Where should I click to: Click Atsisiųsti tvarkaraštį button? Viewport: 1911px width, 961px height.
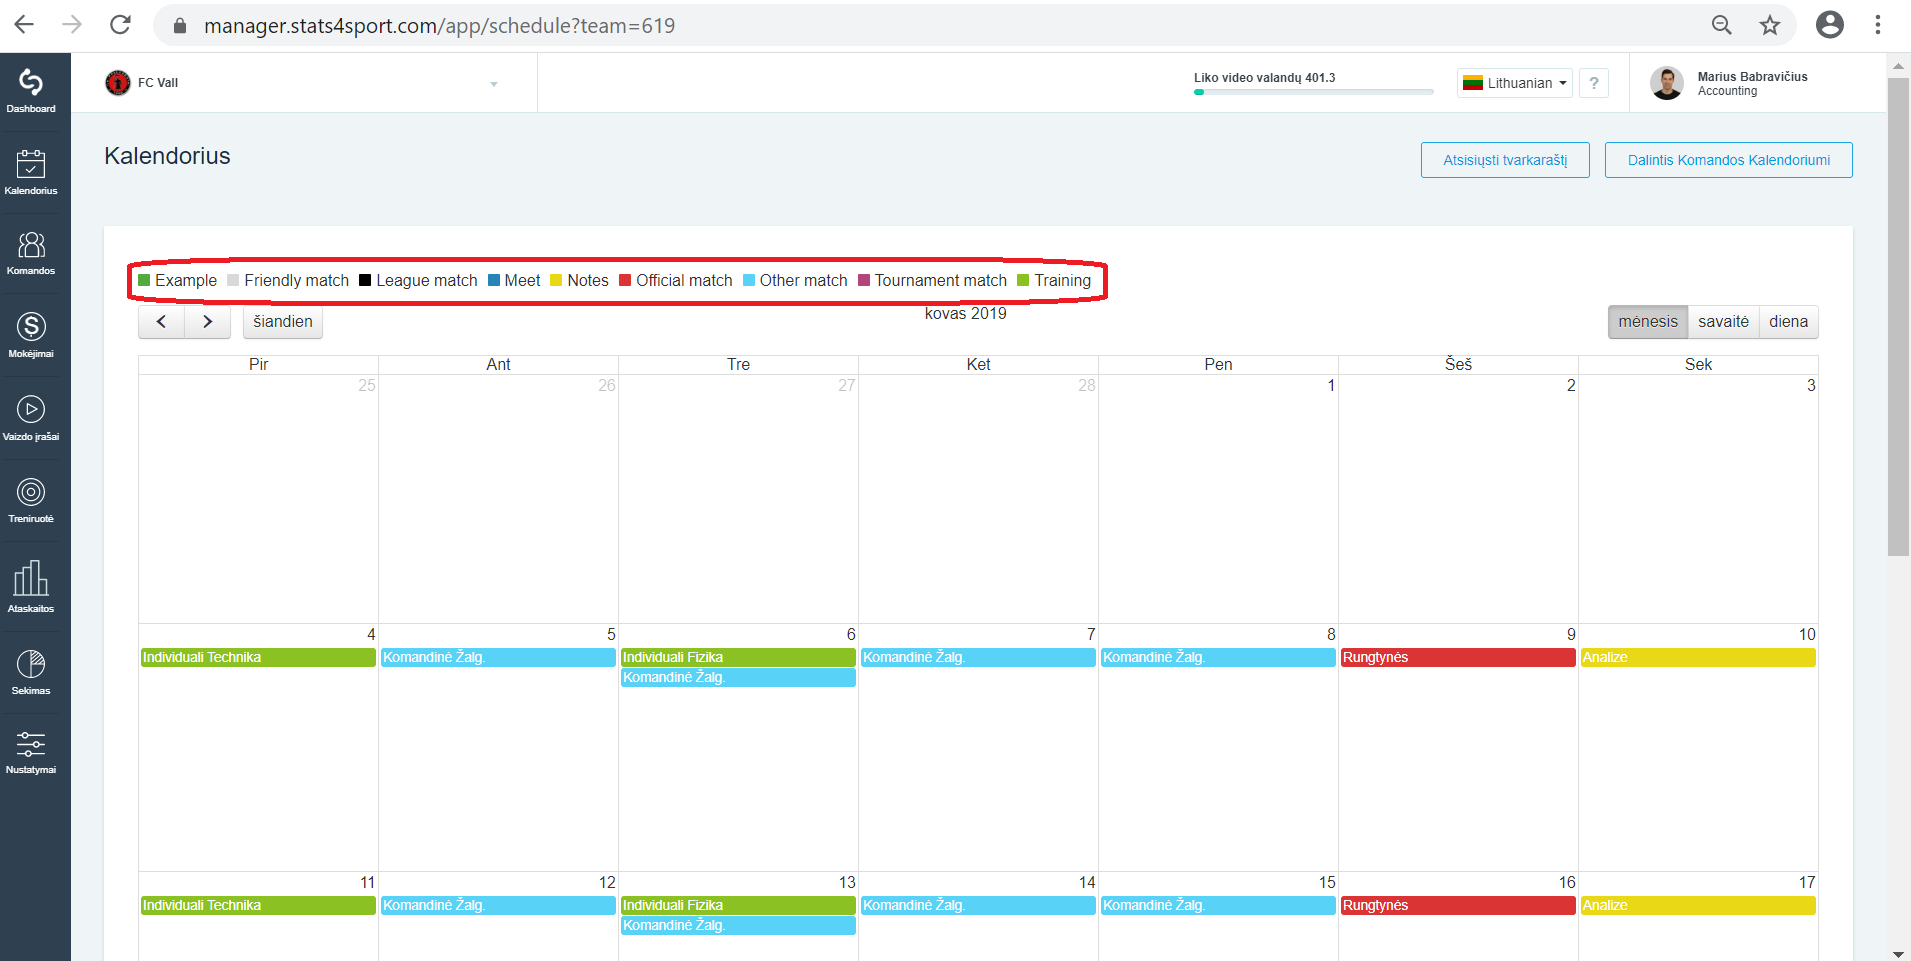(1505, 160)
